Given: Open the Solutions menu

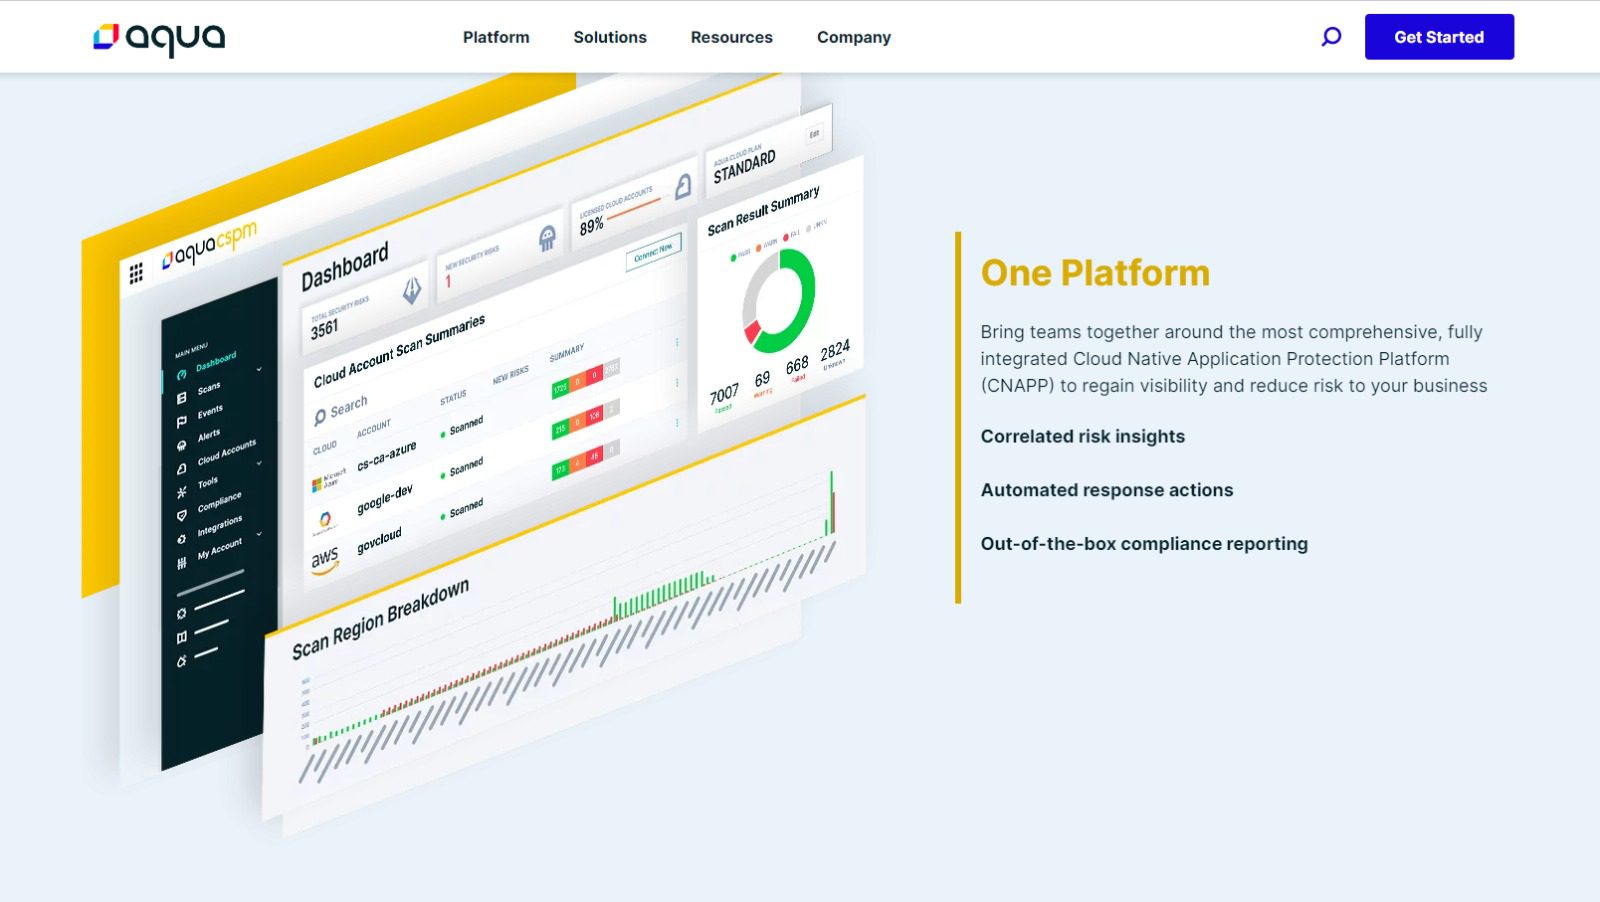Looking at the screenshot, I should coord(610,37).
